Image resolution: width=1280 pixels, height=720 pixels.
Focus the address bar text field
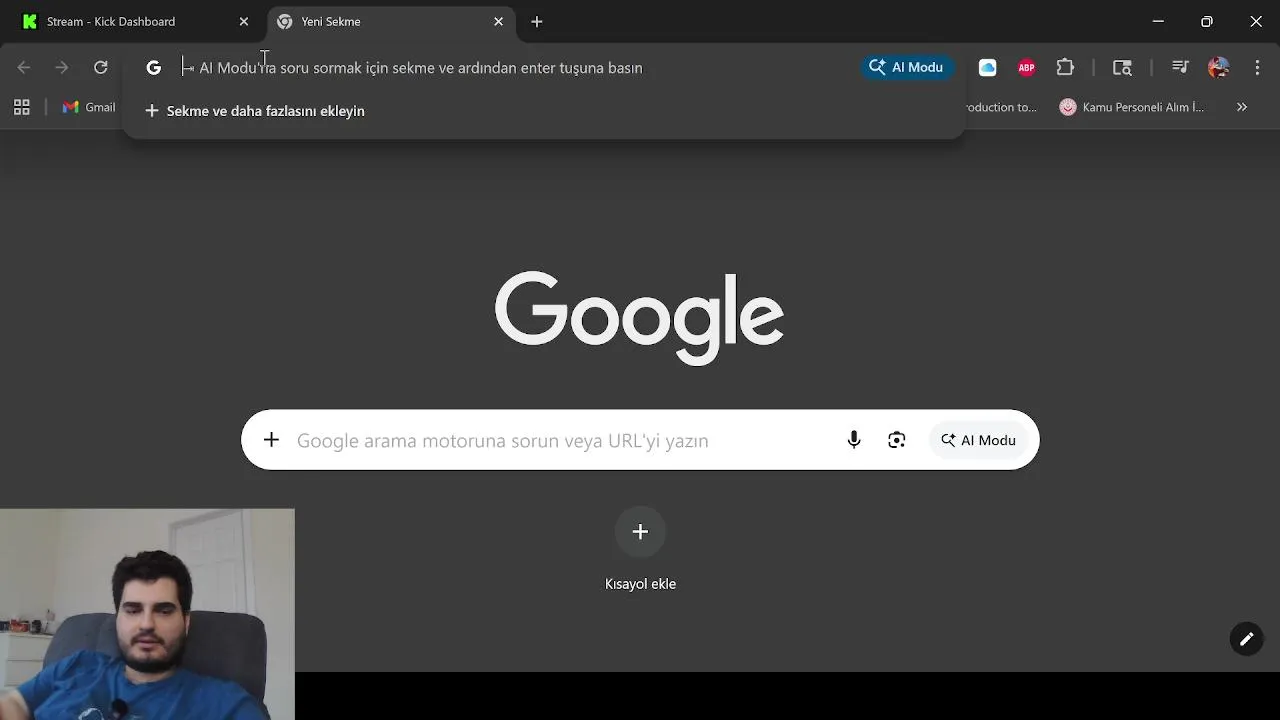point(515,67)
